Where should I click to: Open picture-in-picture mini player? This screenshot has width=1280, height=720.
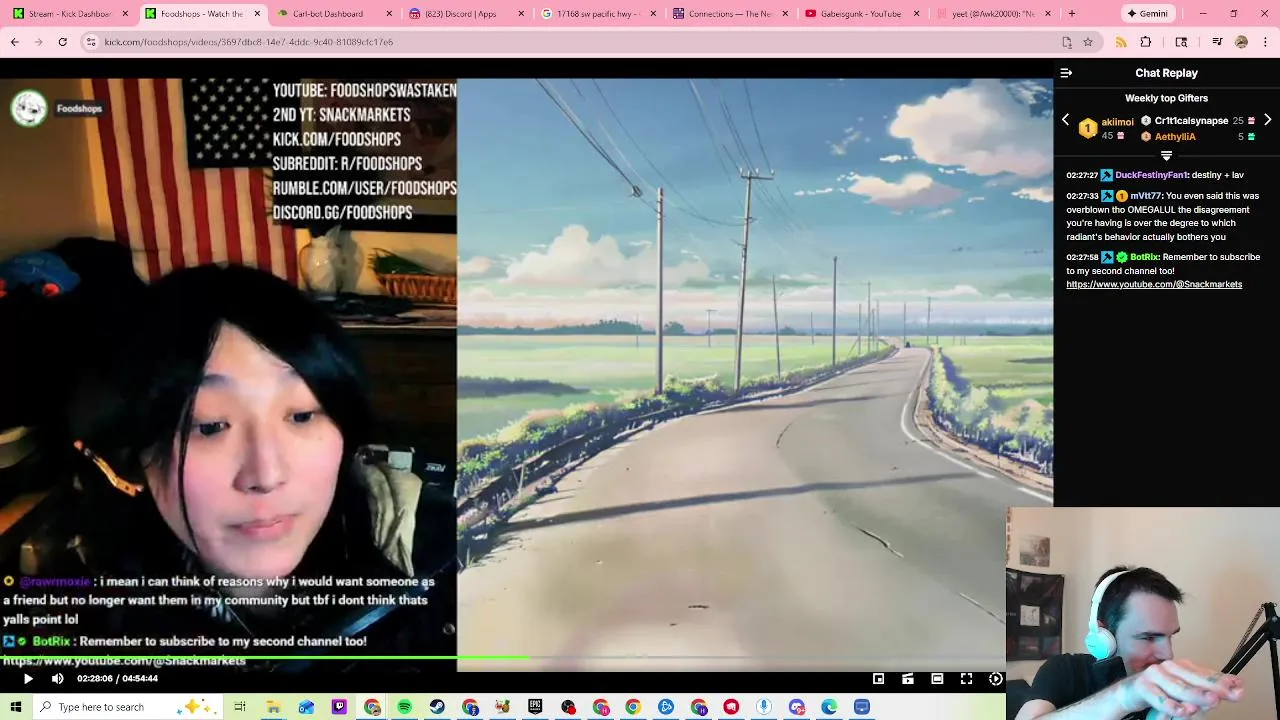point(878,678)
